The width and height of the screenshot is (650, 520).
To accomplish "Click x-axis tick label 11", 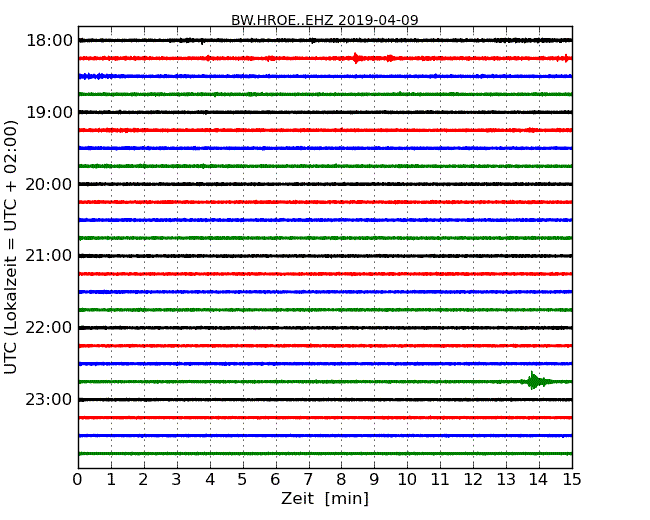I will click(440, 480).
